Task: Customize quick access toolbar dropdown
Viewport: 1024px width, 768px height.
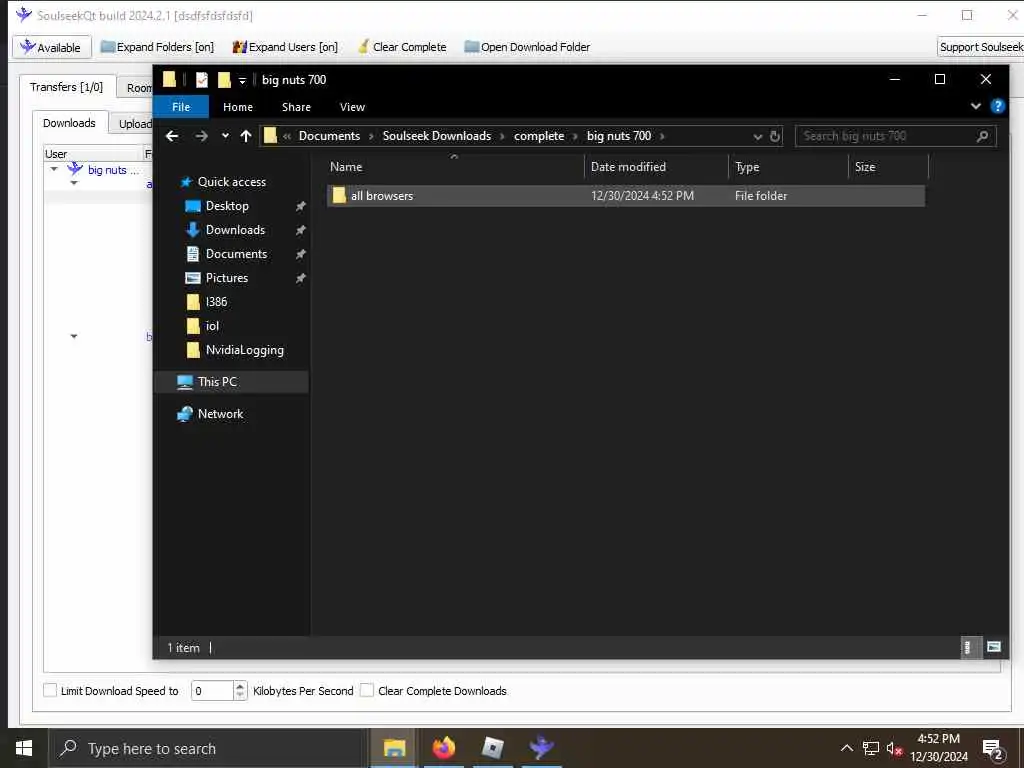Action: point(242,80)
